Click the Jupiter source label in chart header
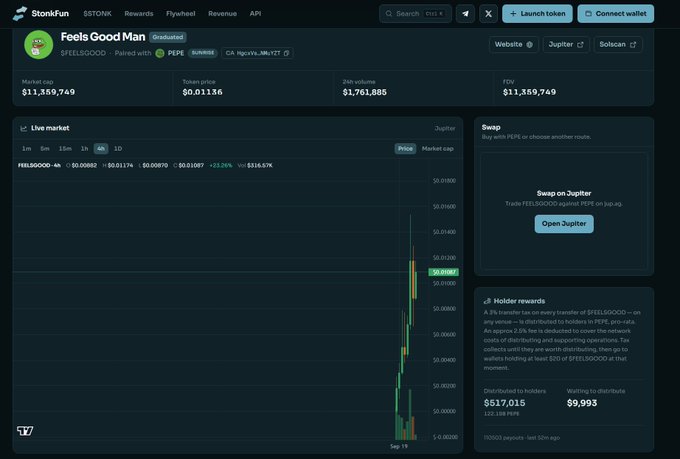The image size is (680, 459). point(445,128)
